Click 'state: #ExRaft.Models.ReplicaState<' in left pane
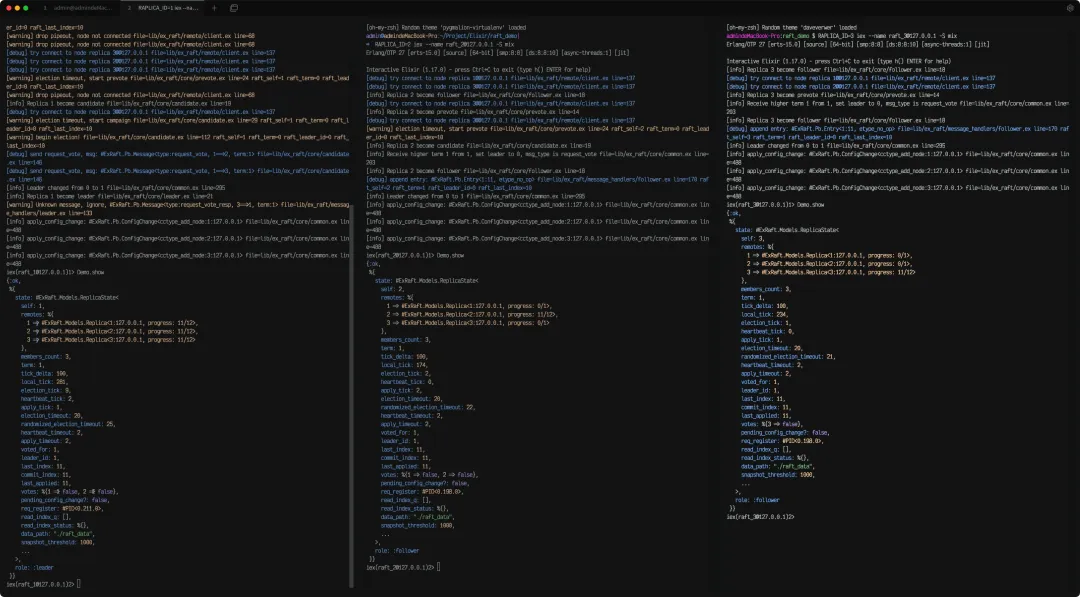Screen dimensions: 1080x597 67,297
